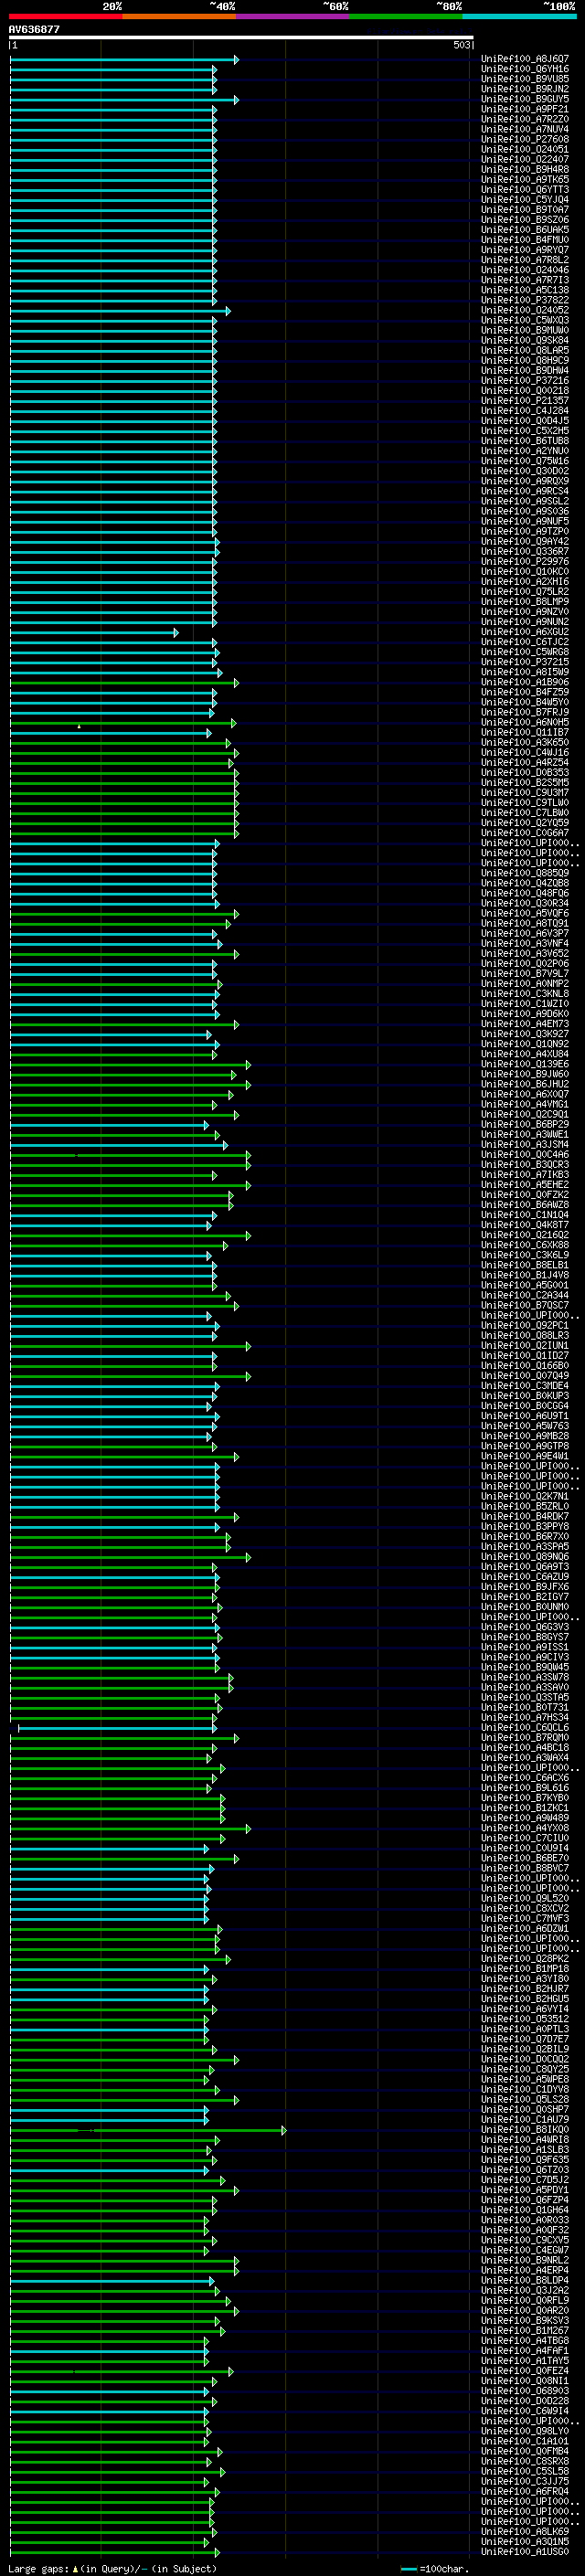
Task: Select entry UniRef100_Q6YTT3
Action: (x=525, y=189)
